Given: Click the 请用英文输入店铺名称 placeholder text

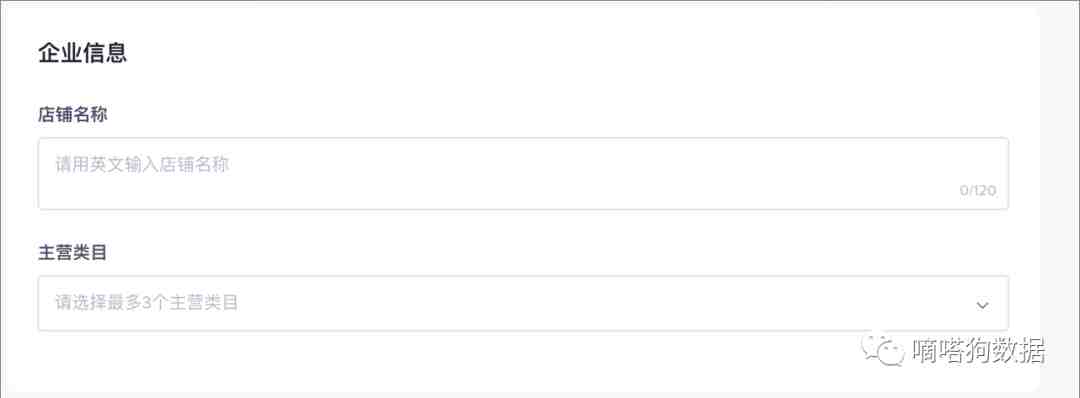Looking at the screenshot, I should 142,165.
